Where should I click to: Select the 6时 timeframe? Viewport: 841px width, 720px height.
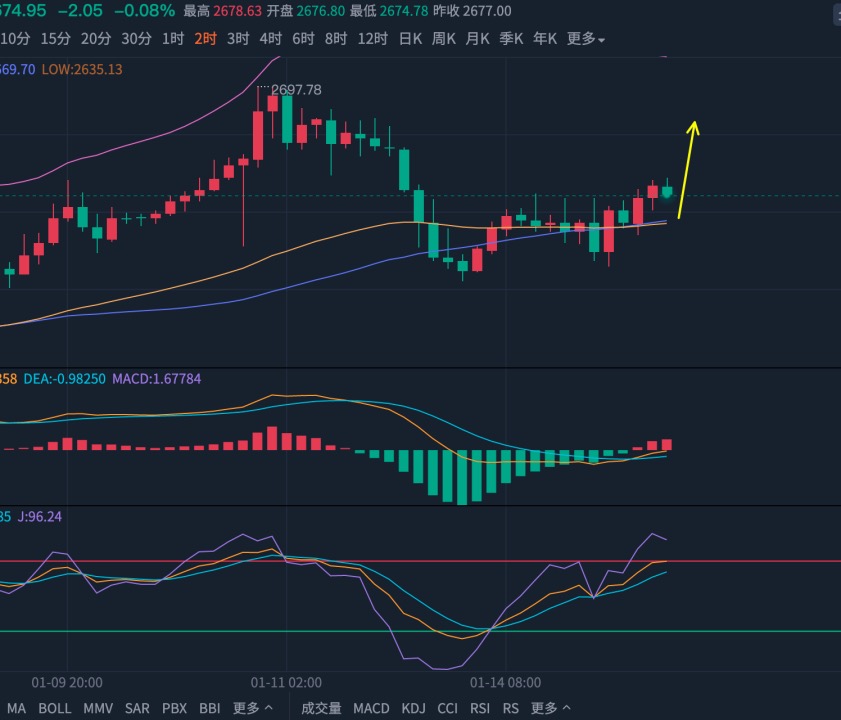[x=303, y=39]
